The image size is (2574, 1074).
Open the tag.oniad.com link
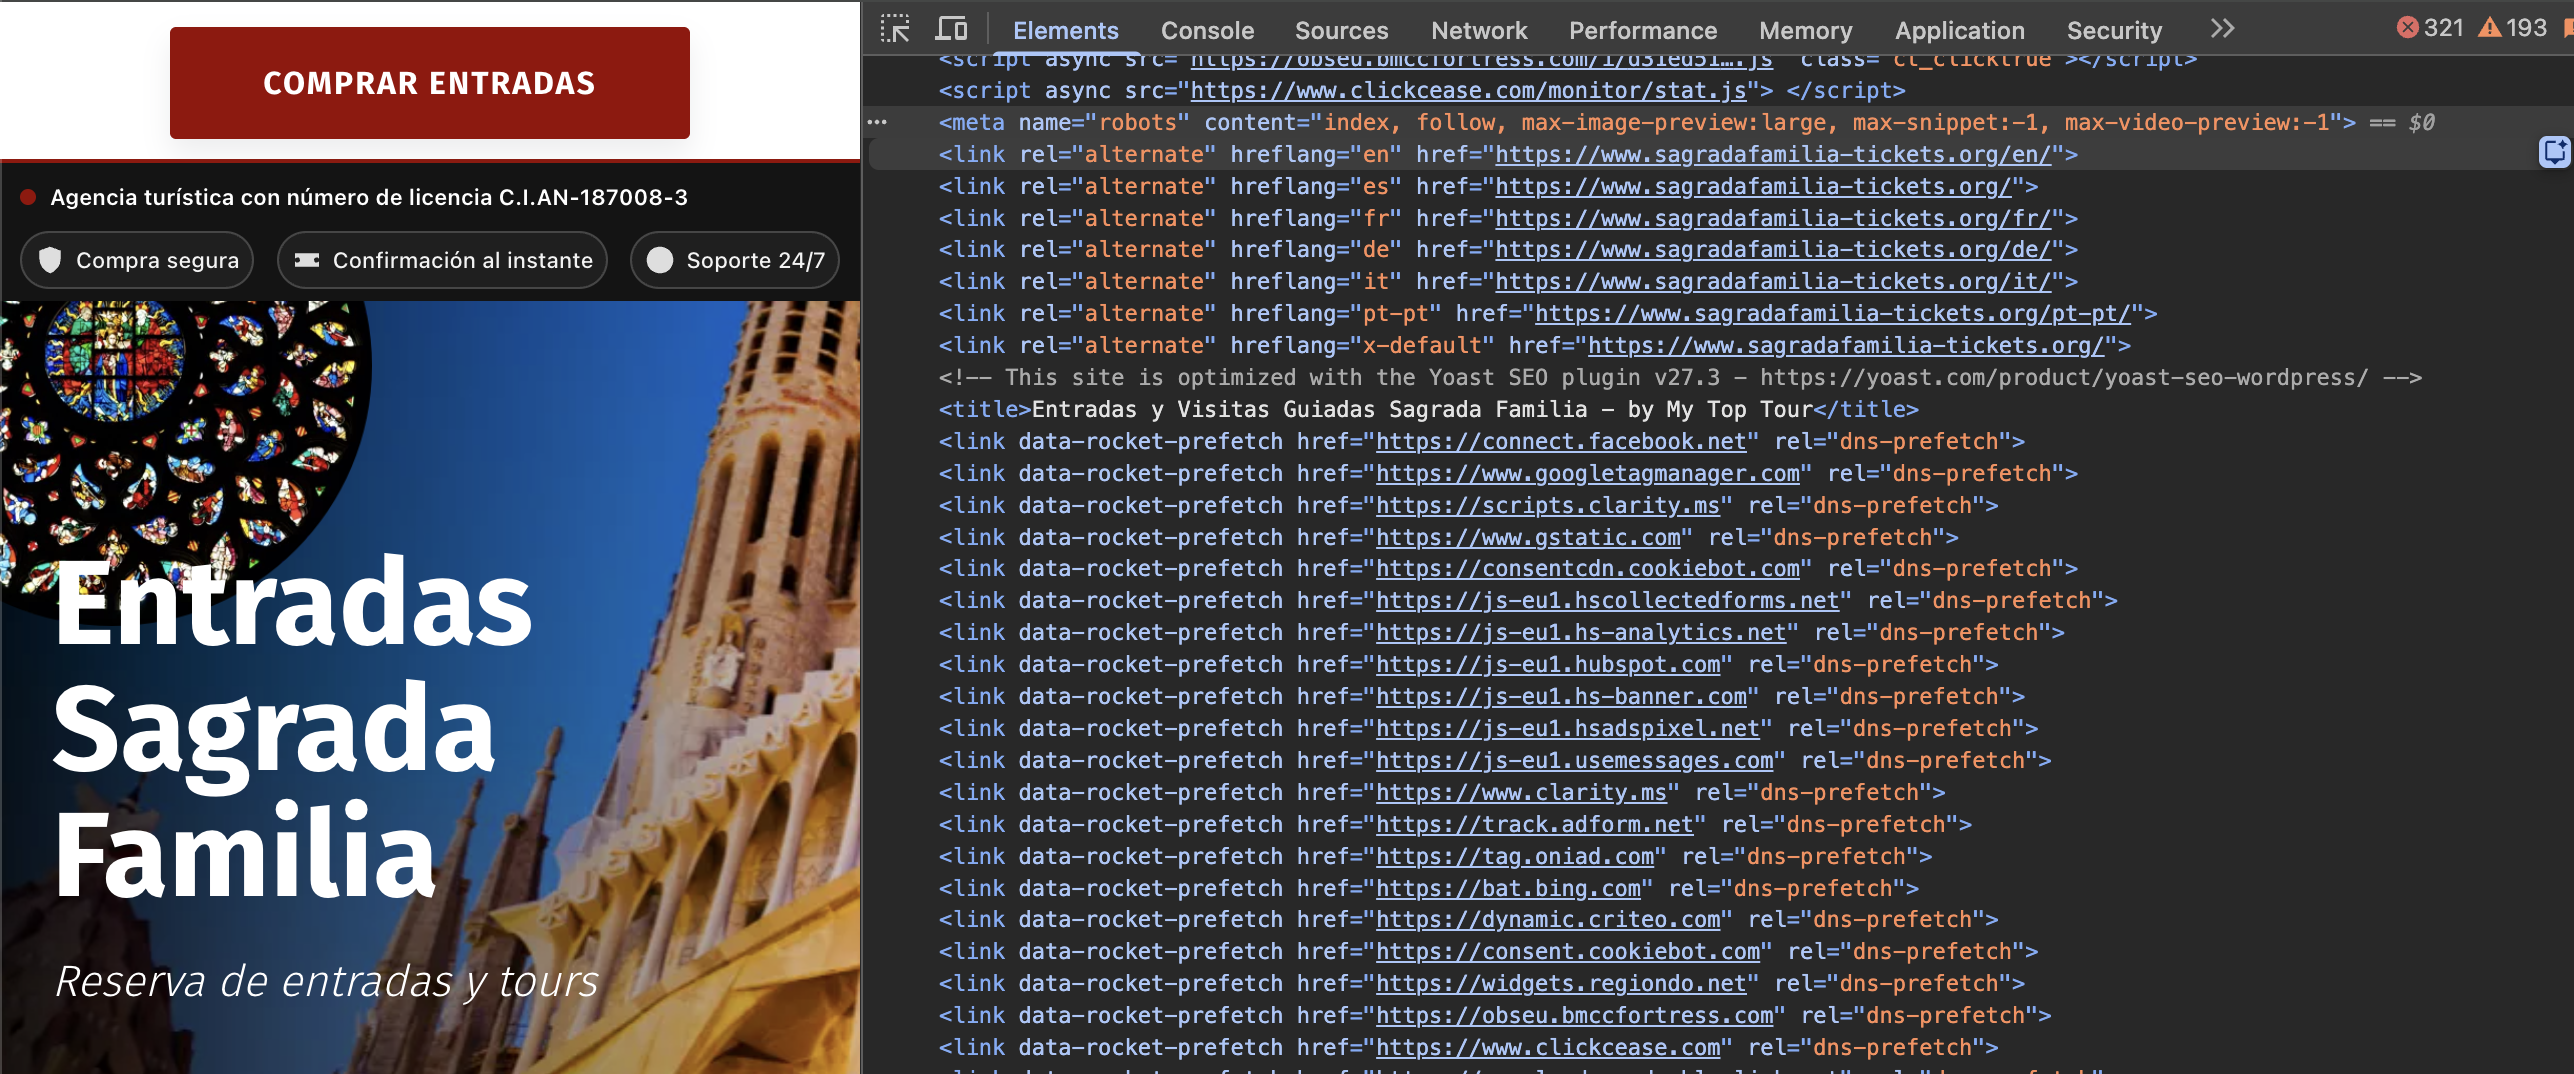(x=1515, y=856)
